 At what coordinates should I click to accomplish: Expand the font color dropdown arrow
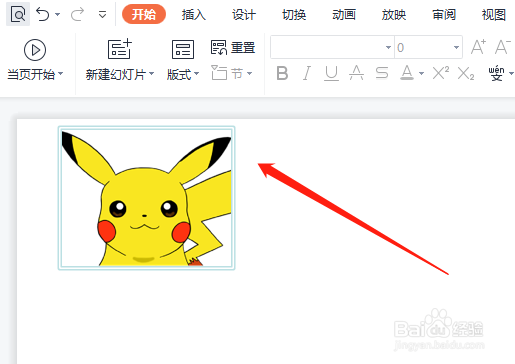[421, 73]
